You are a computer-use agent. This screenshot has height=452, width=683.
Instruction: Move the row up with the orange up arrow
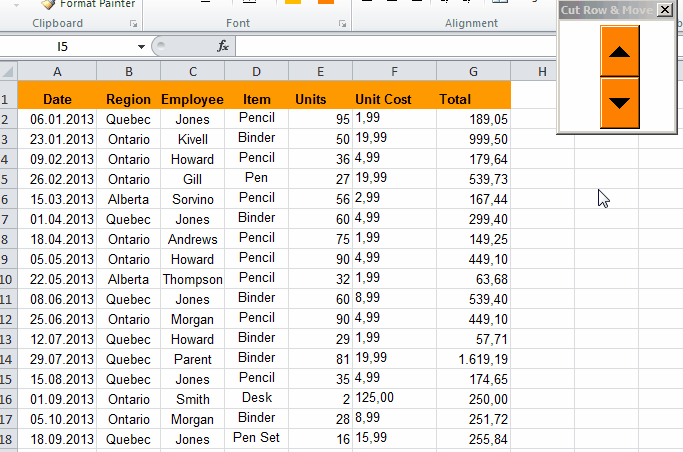click(x=619, y=51)
